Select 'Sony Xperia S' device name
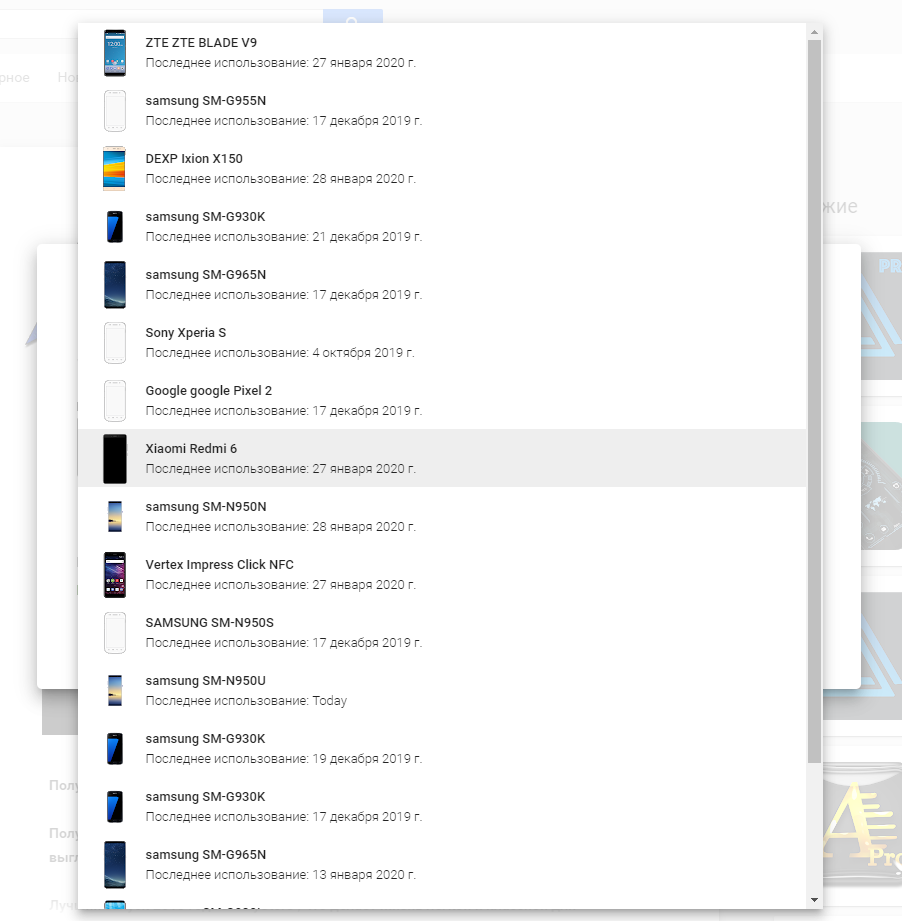The height and width of the screenshot is (921, 902). pos(186,333)
